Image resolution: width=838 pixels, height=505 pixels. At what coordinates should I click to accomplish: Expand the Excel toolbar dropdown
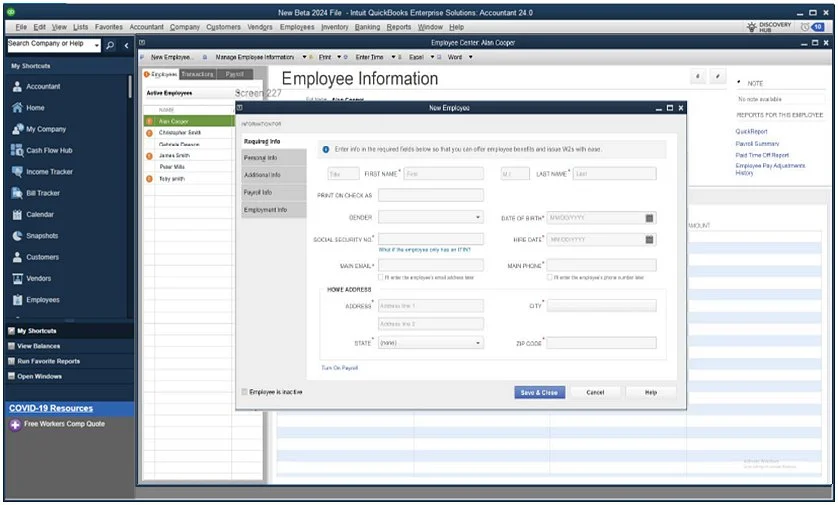(432, 57)
